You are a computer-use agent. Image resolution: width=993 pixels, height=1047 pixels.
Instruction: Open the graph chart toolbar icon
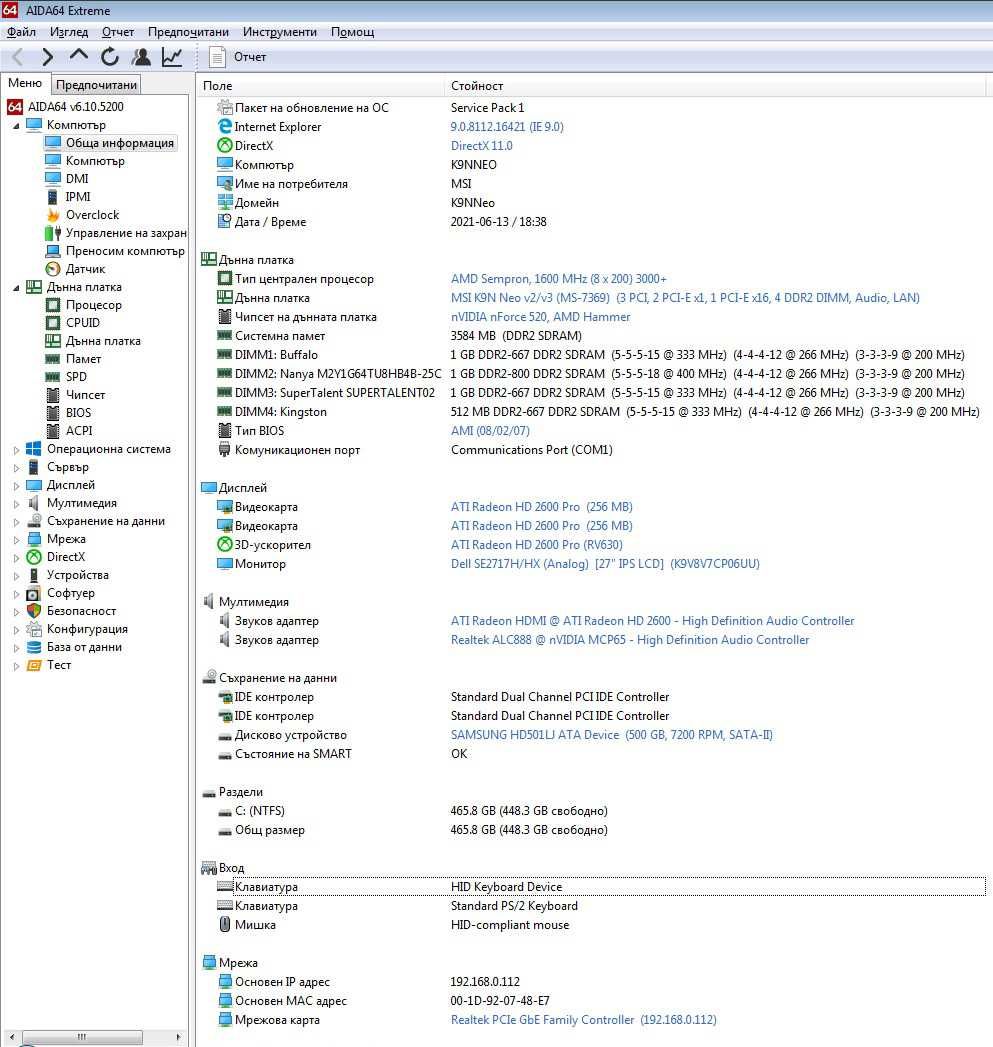[172, 57]
